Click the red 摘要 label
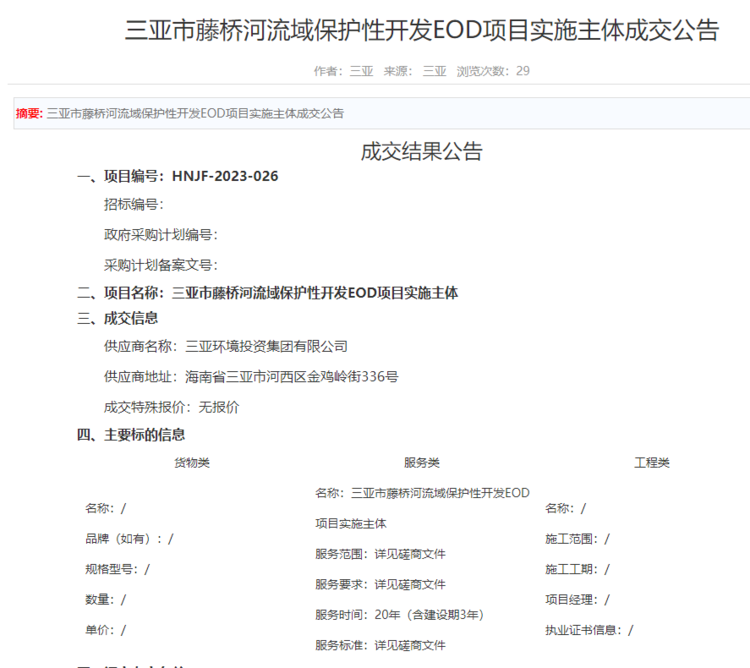The height and width of the screenshot is (668, 750). (29, 114)
